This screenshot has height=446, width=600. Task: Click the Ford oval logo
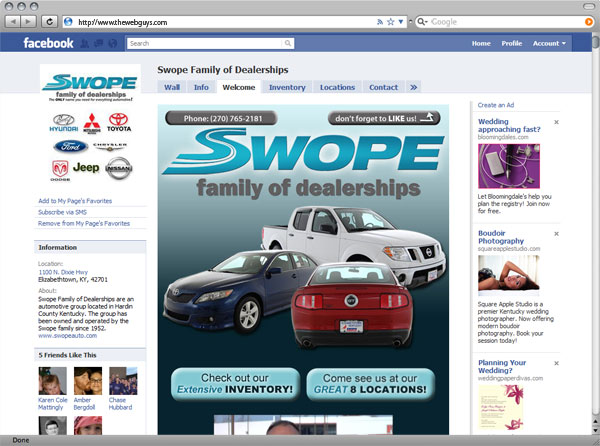pyautogui.click(x=71, y=146)
